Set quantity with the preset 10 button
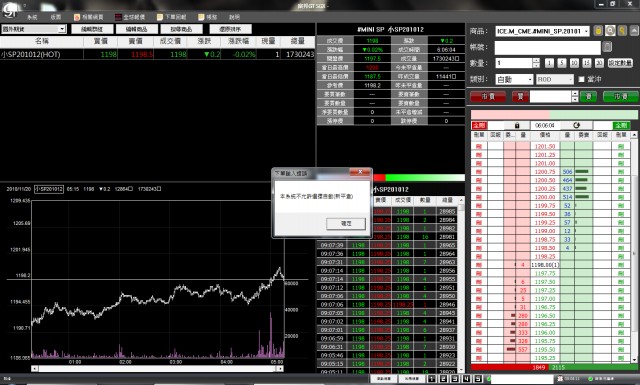Viewport: 640px width, 385px height. [574, 63]
